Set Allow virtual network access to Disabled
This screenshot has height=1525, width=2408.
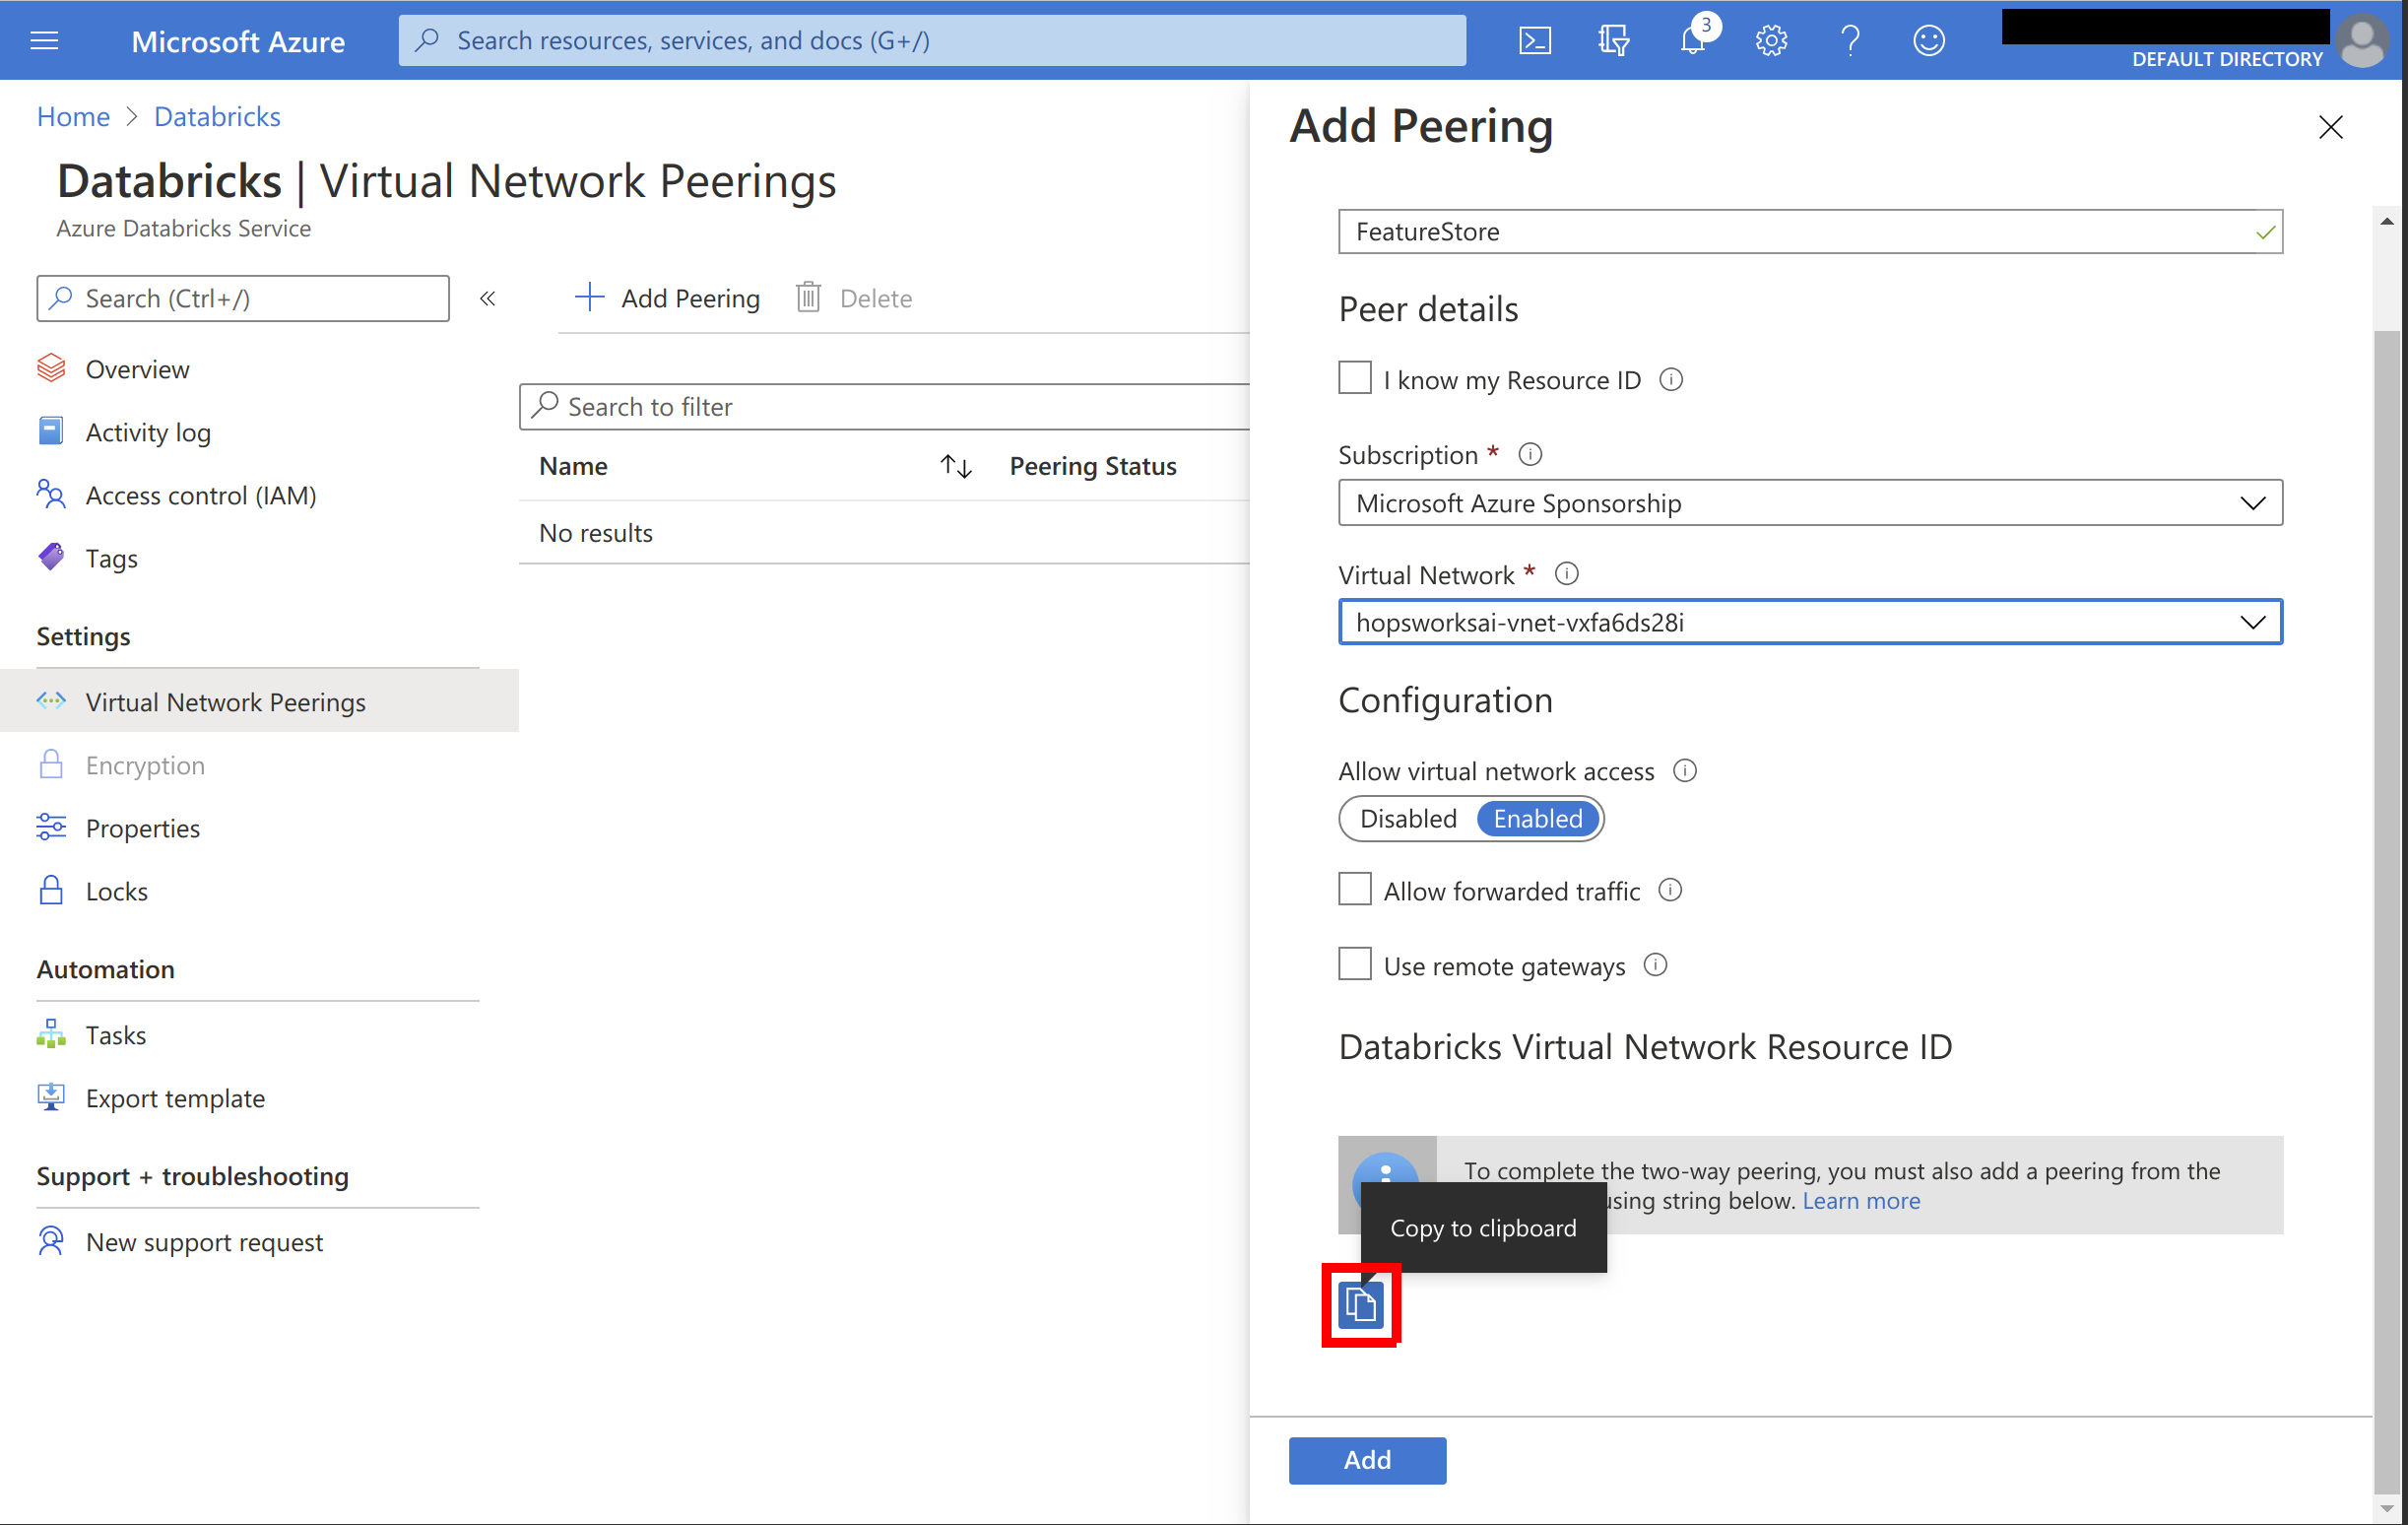[x=1407, y=818]
